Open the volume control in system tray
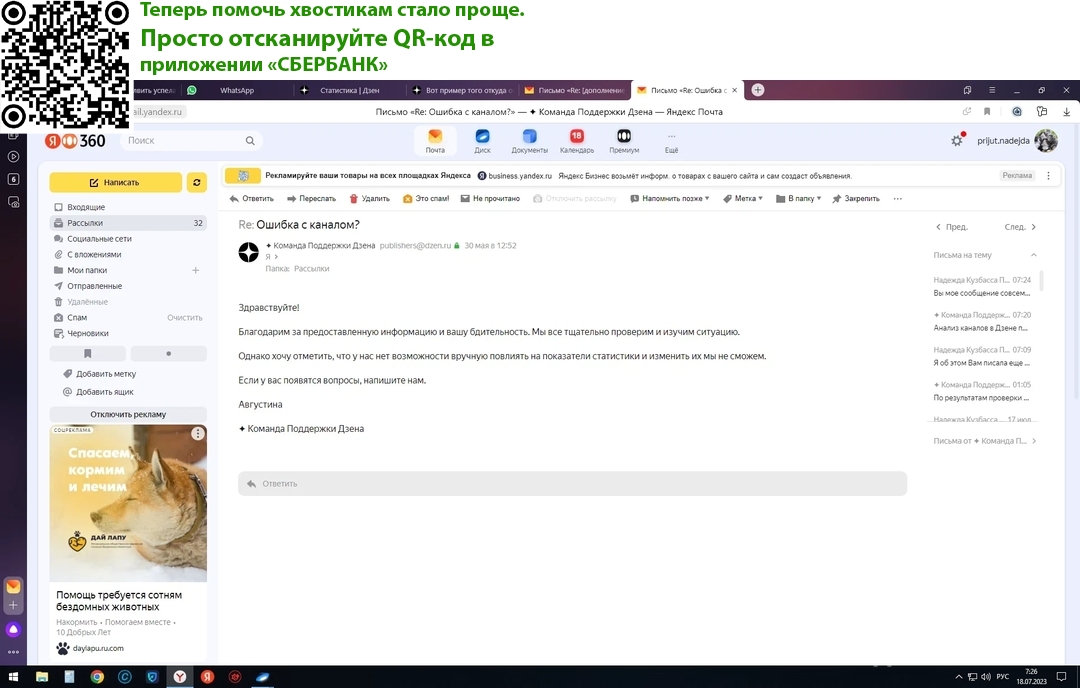The width and height of the screenshot is (1080, 688). click(x=986, y=677)
